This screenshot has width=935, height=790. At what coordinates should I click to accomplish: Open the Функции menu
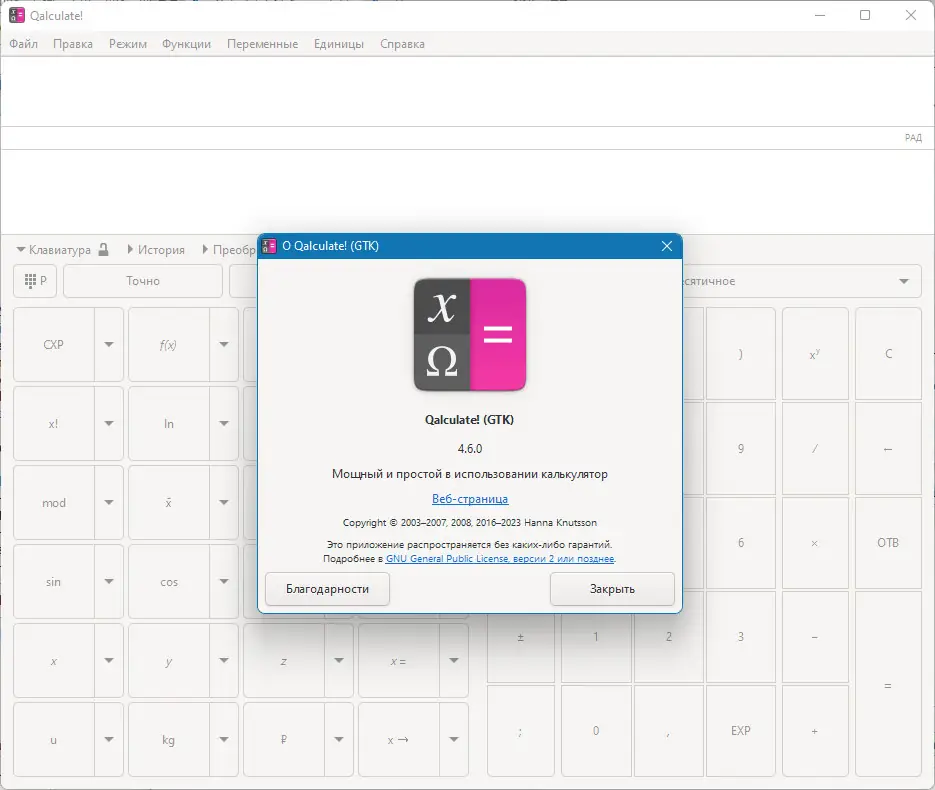(x=187, y=44)
